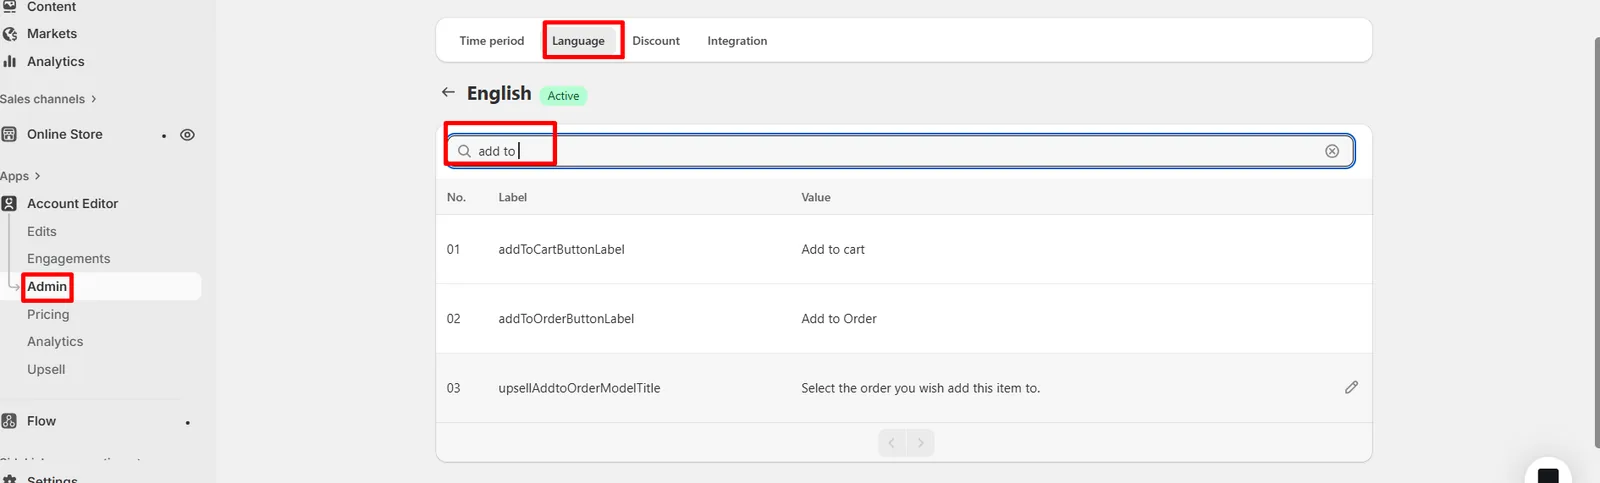This screenshot has height=483, width=1600.
Task: Open Content in the sidebar
Action: [51, 7]
